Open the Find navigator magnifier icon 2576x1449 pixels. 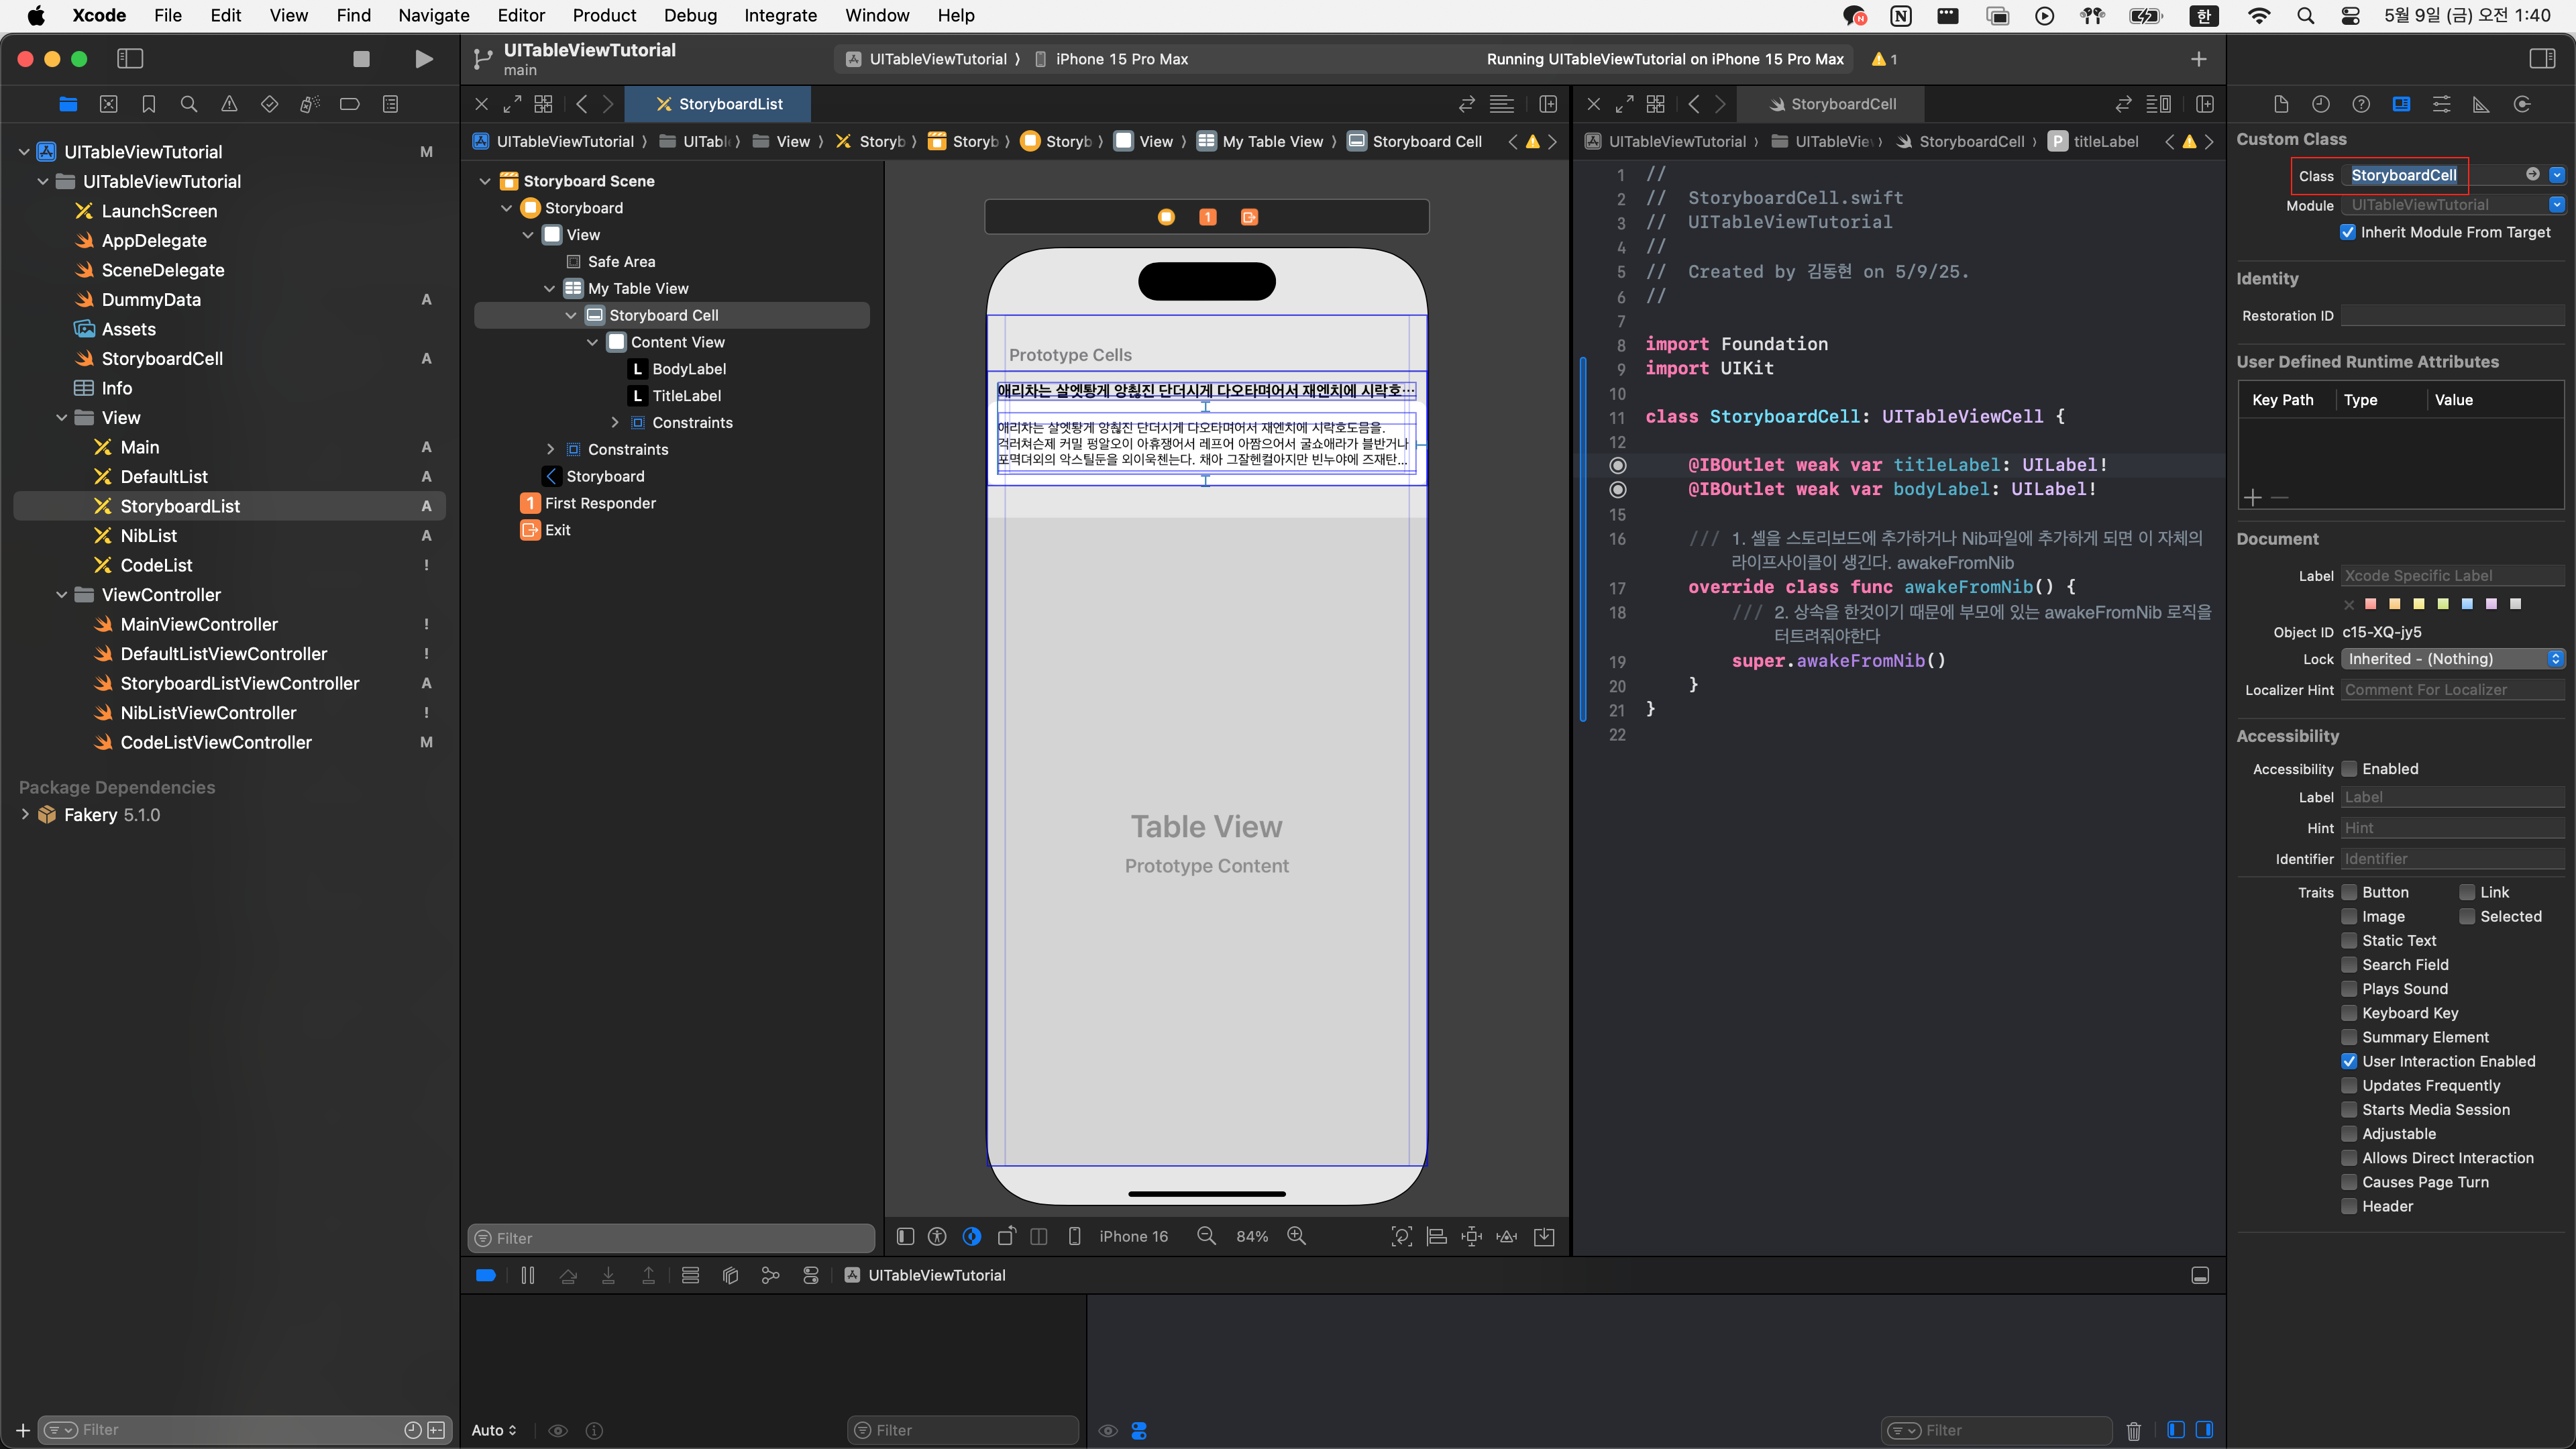pyautogui.click(x=189, y=104)
